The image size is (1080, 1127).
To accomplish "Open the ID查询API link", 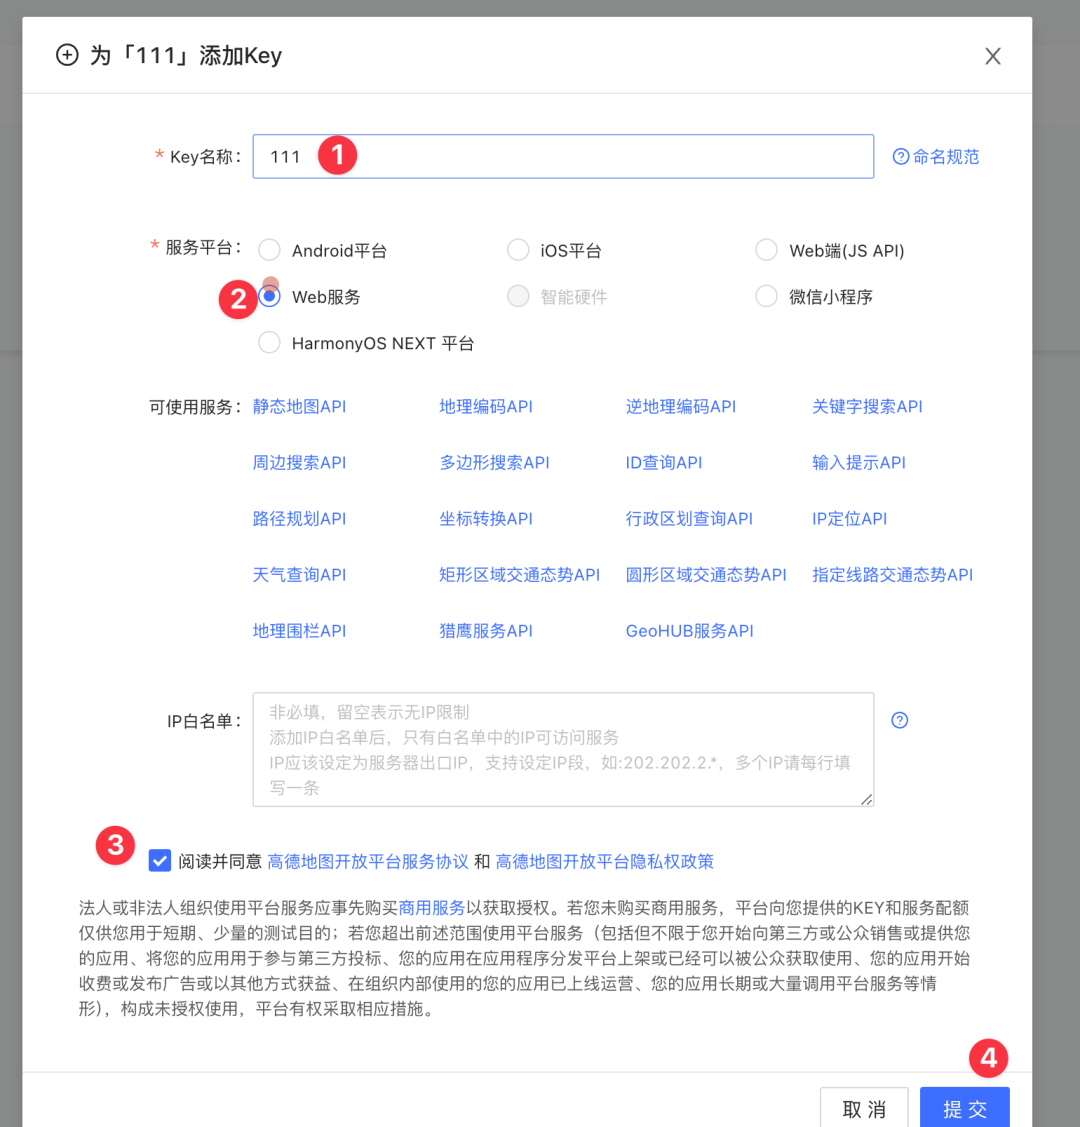I will (x=663, y=463).
